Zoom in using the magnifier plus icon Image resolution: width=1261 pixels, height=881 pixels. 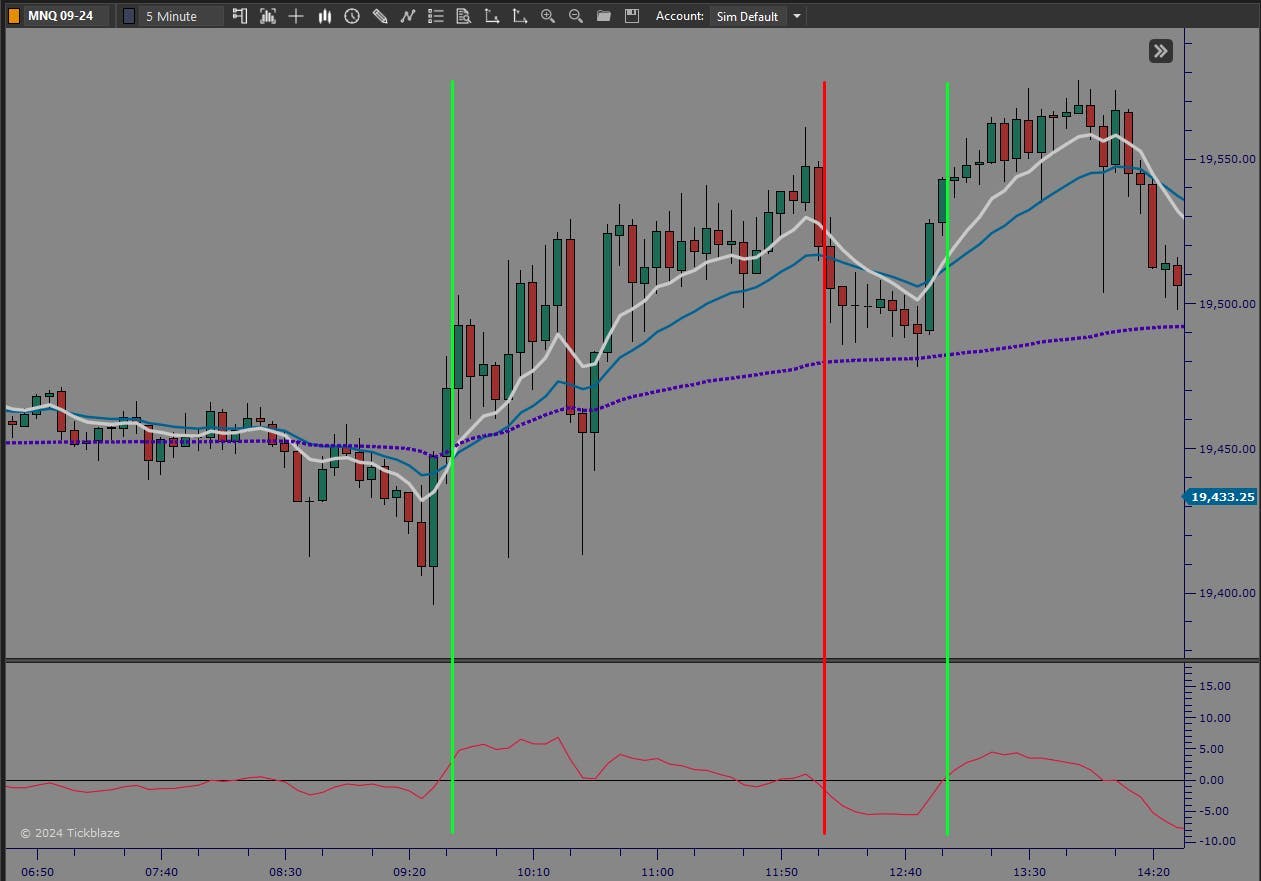click(x=547, y=16)
